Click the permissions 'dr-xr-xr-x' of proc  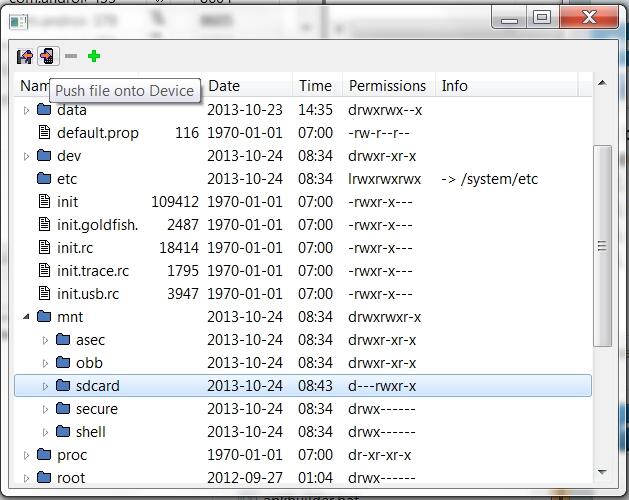click(379, 455)
